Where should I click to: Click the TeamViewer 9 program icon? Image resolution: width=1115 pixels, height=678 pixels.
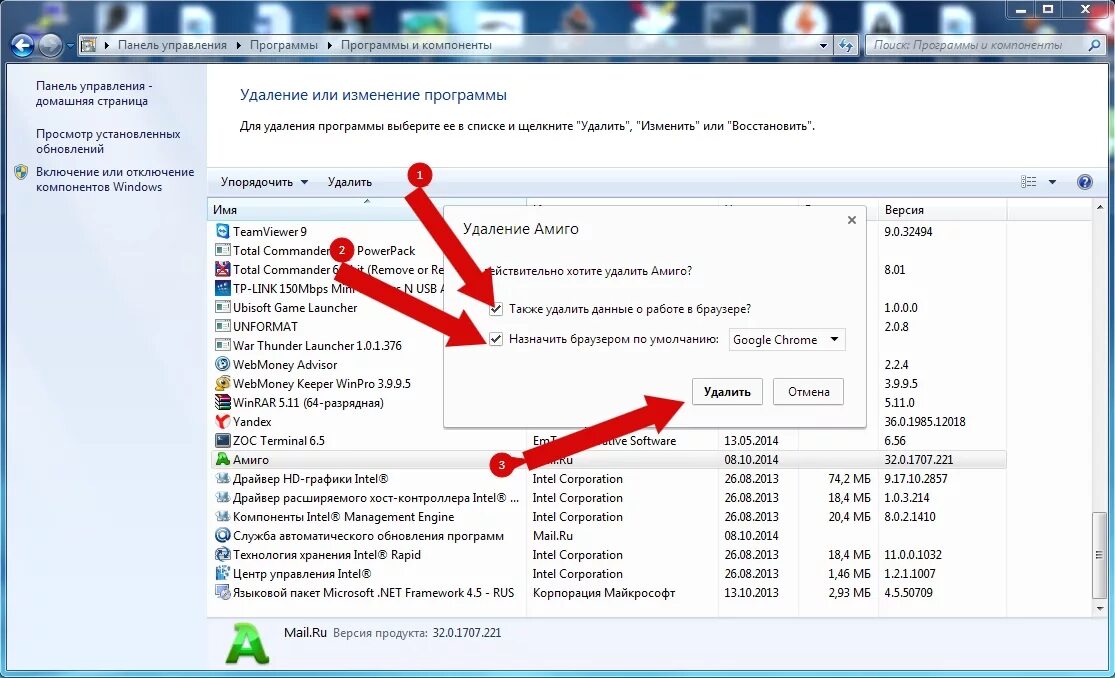tap(223, 231)
